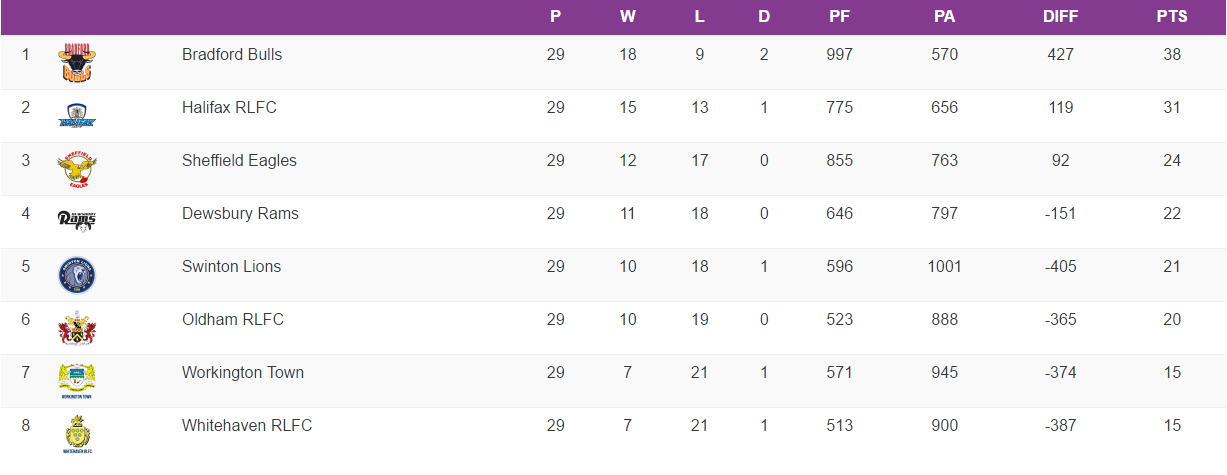Sort by the PF column header

pos(840,17)
